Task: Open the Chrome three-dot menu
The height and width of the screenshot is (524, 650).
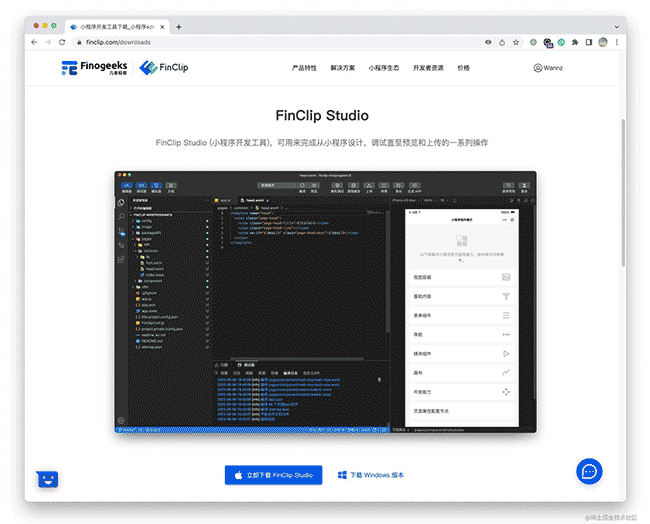Action: point(617,42)
